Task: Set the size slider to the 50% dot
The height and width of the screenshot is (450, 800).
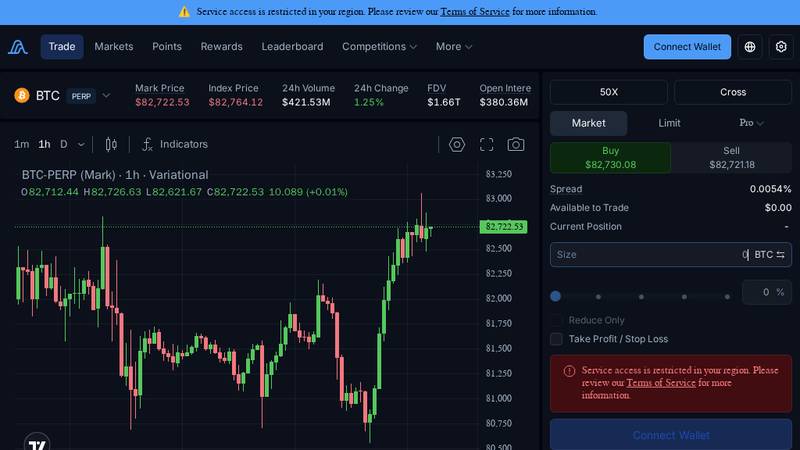Action: (641, 296)
